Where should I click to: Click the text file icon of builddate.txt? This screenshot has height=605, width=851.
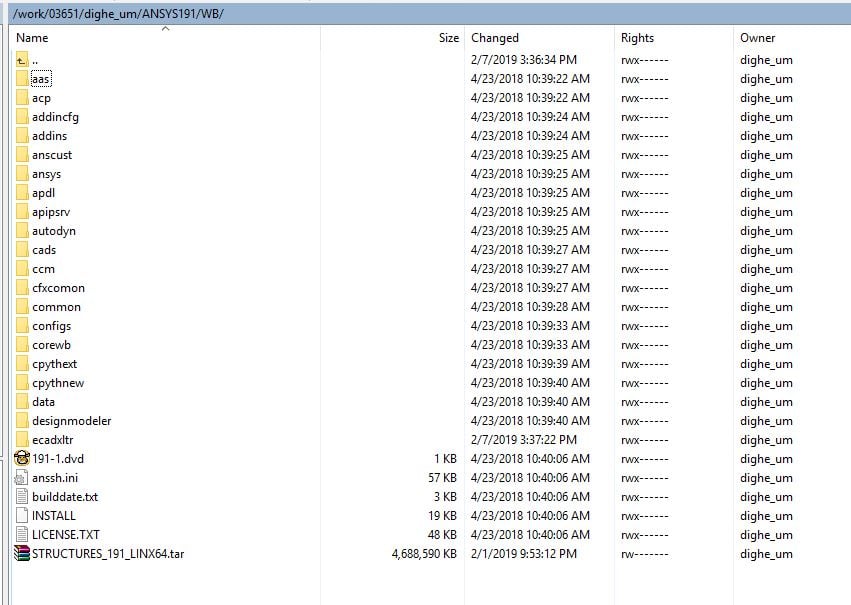coord(22,496)
